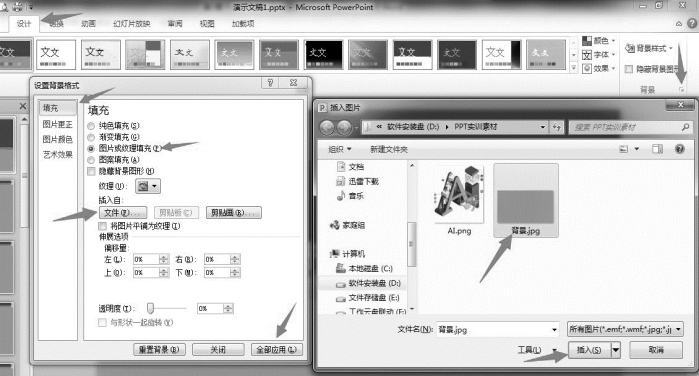Switch to the 设计 ribbon tab
The height and width of the screenshot is (376, 699).
[x=24, y=24]
